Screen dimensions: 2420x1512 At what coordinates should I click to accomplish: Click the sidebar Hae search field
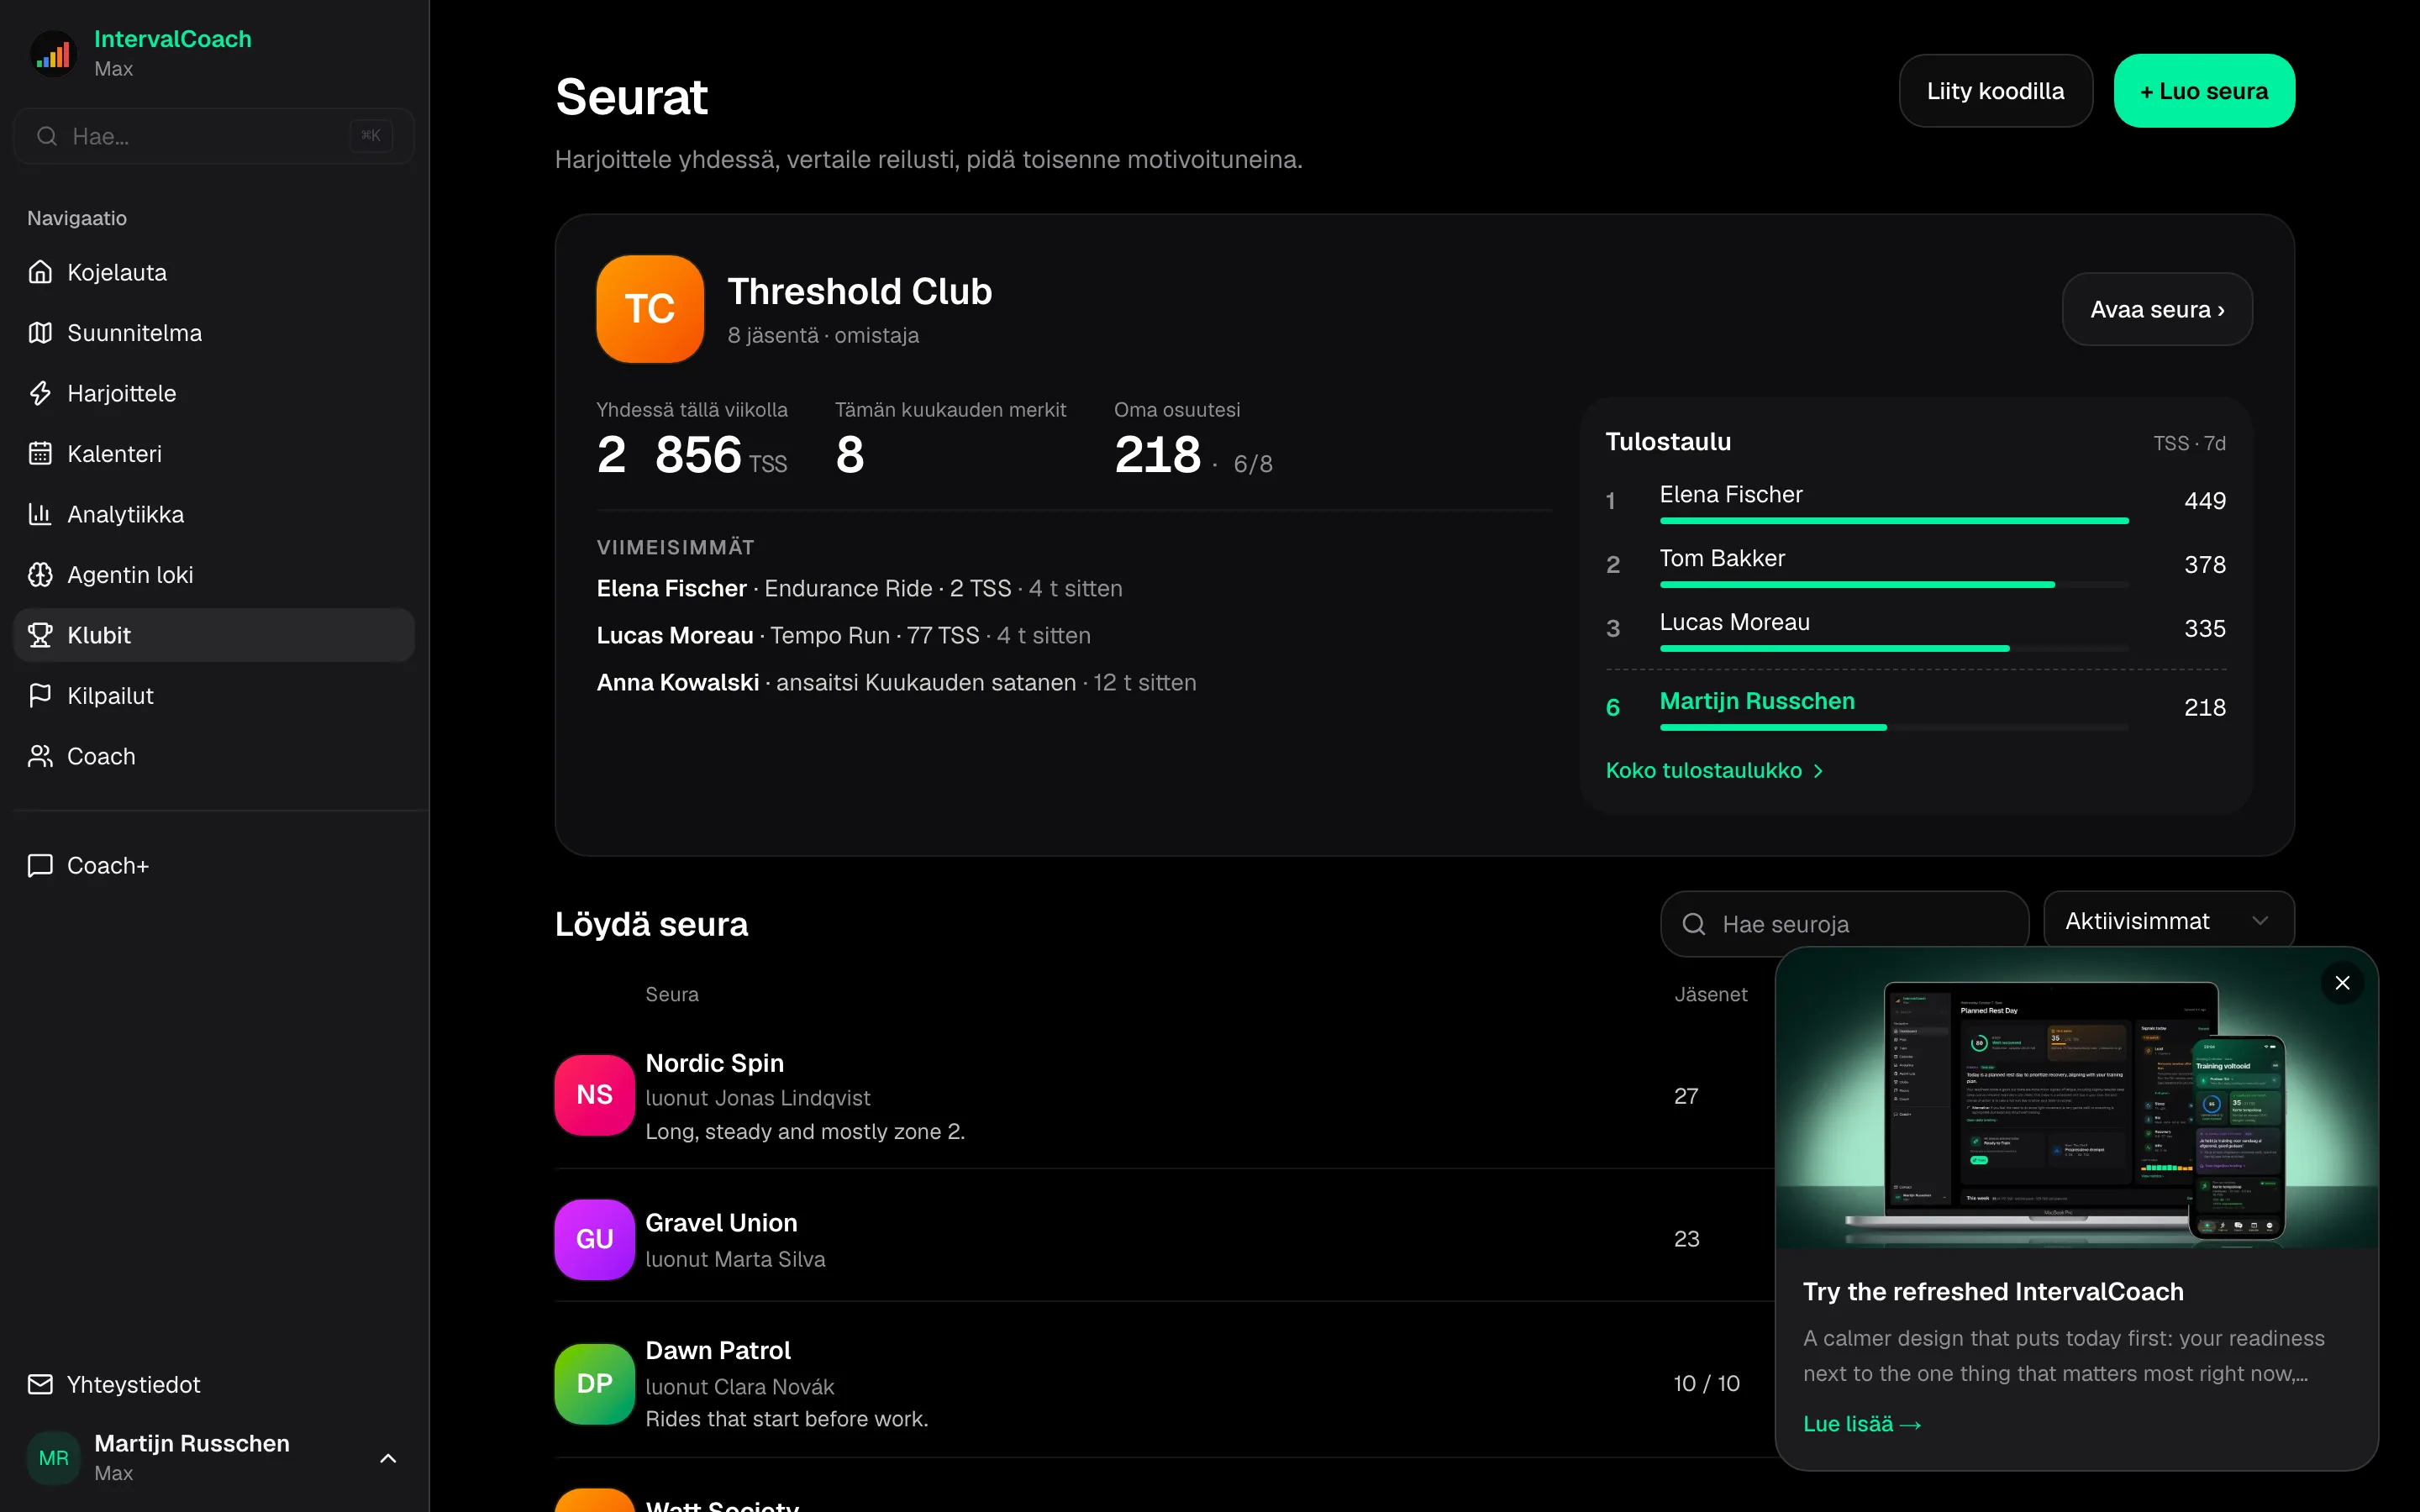[x=214, y=136]
